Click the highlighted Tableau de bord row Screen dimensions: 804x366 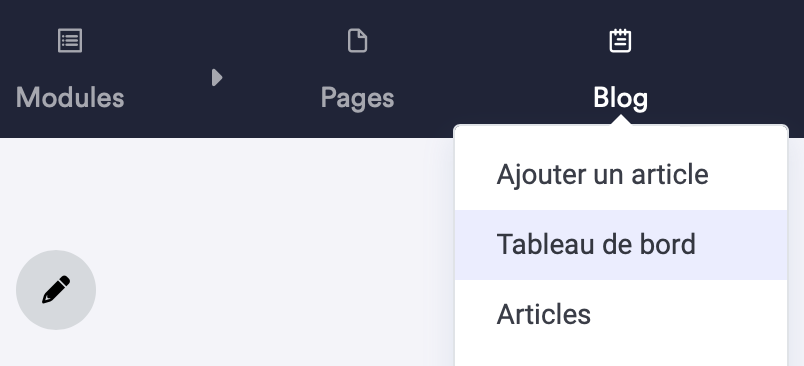coord(621,245)
